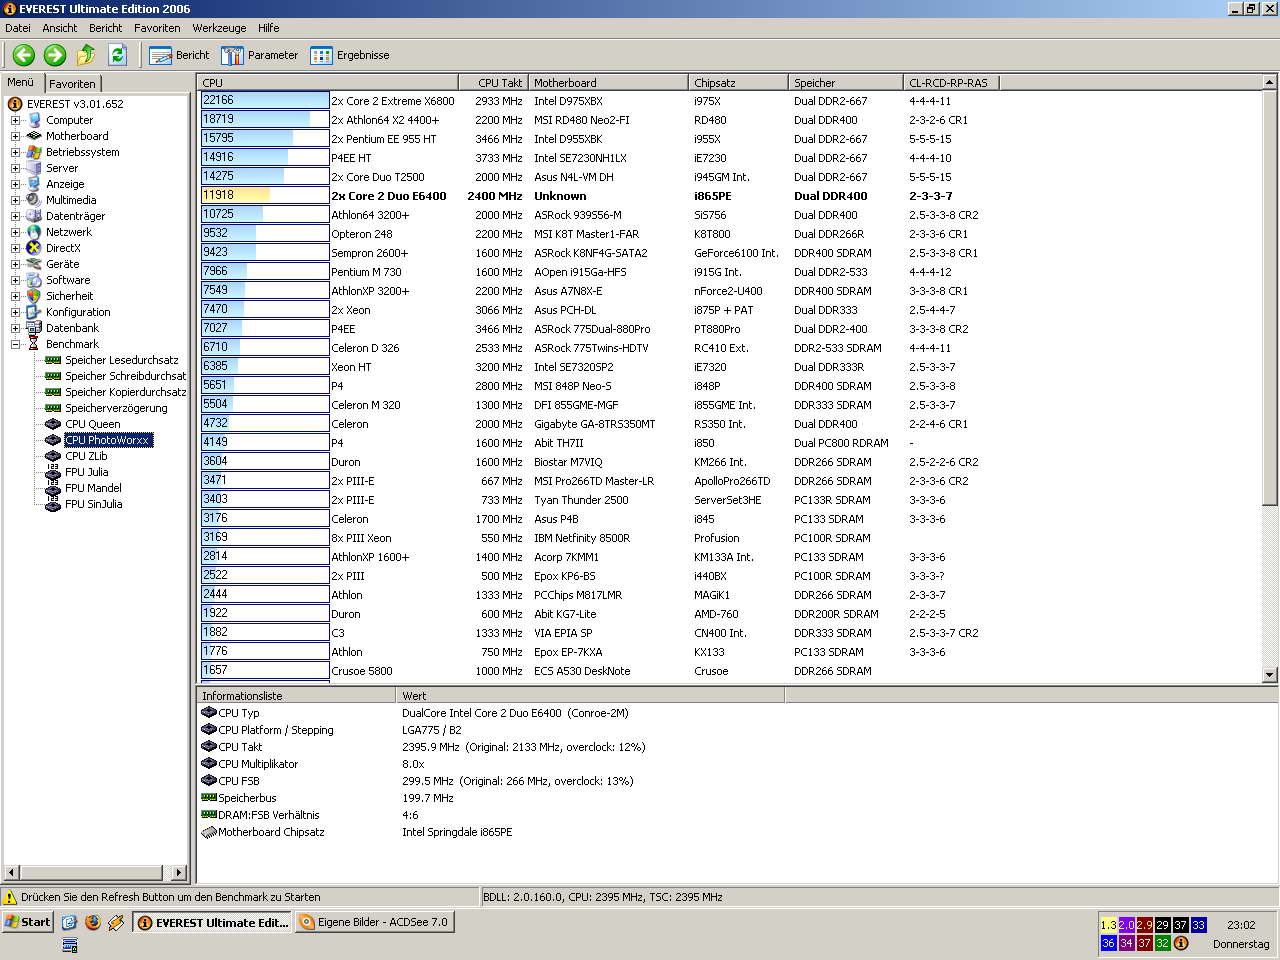The image size is (1280, 960).
Task: Click the Konfiguration node icon
Action: tap(34, 312)
